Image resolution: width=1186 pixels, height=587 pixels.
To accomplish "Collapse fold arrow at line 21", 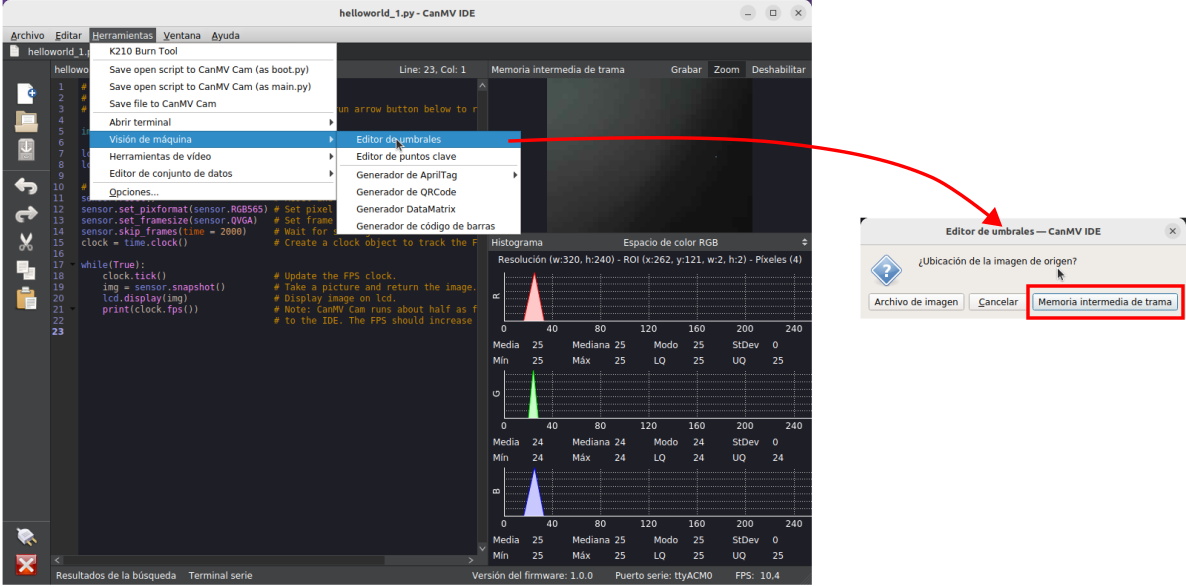I will click(73, 309).
